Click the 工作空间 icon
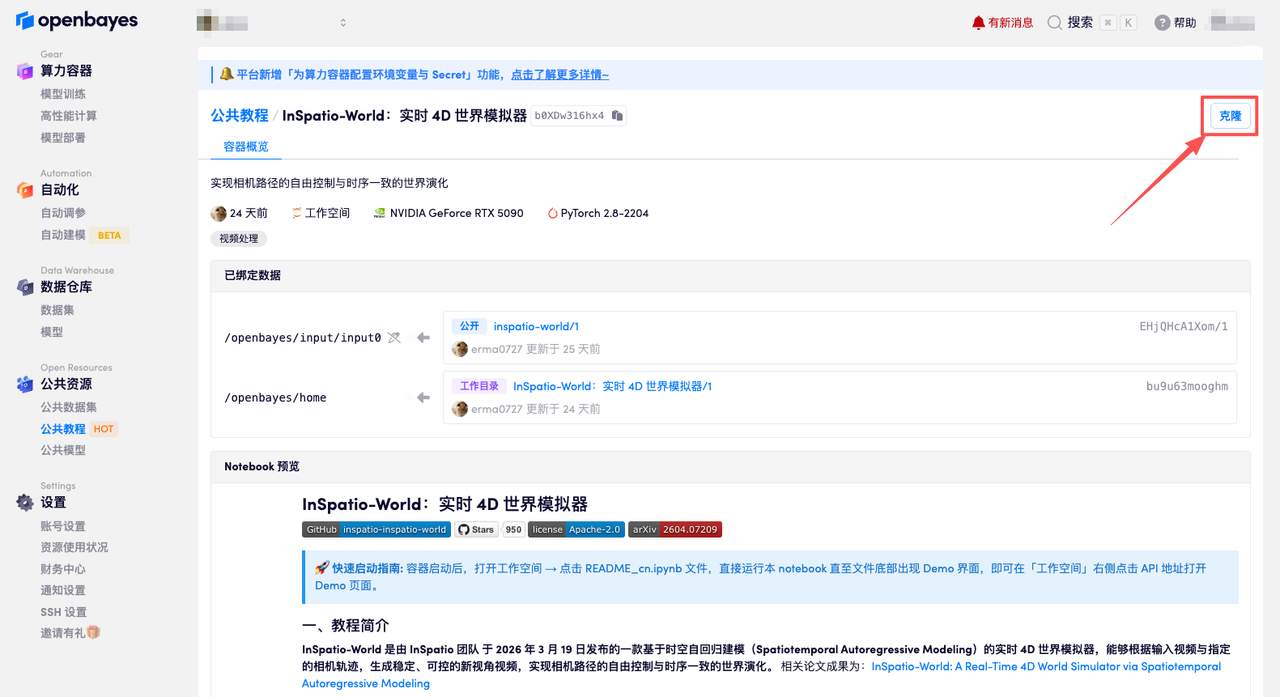The image size is (1280, 697). pos(297,213)
